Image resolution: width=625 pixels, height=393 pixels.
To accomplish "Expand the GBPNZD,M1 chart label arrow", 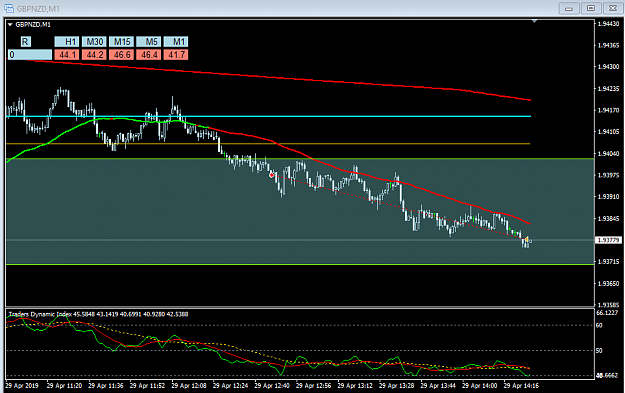I will tap(10, 25).
